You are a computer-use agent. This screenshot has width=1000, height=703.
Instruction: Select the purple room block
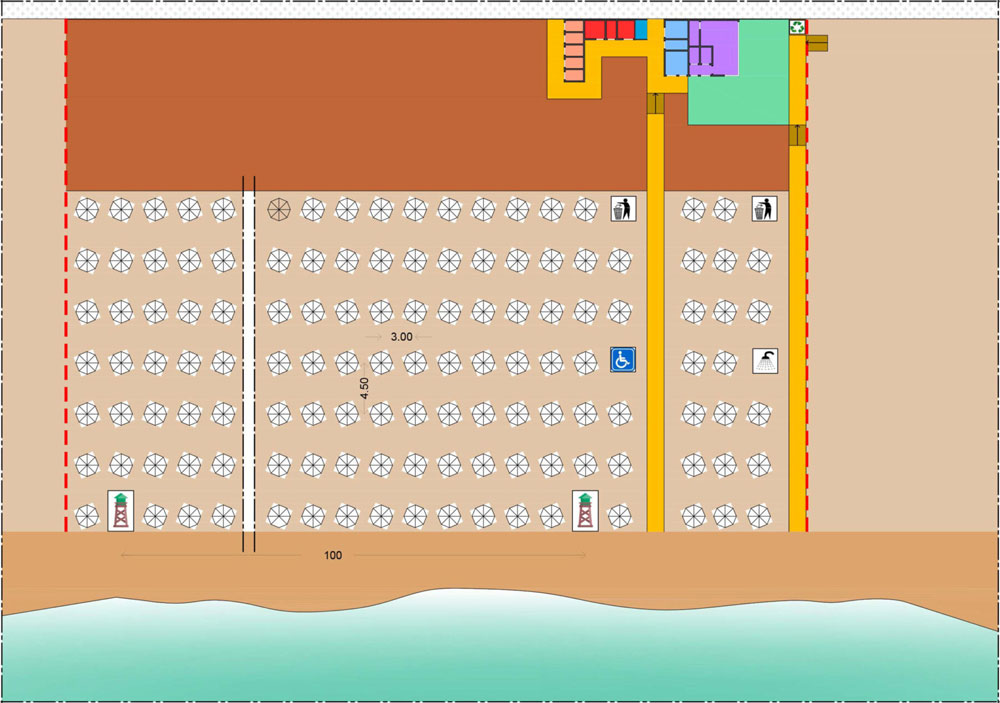click(714, 48)
